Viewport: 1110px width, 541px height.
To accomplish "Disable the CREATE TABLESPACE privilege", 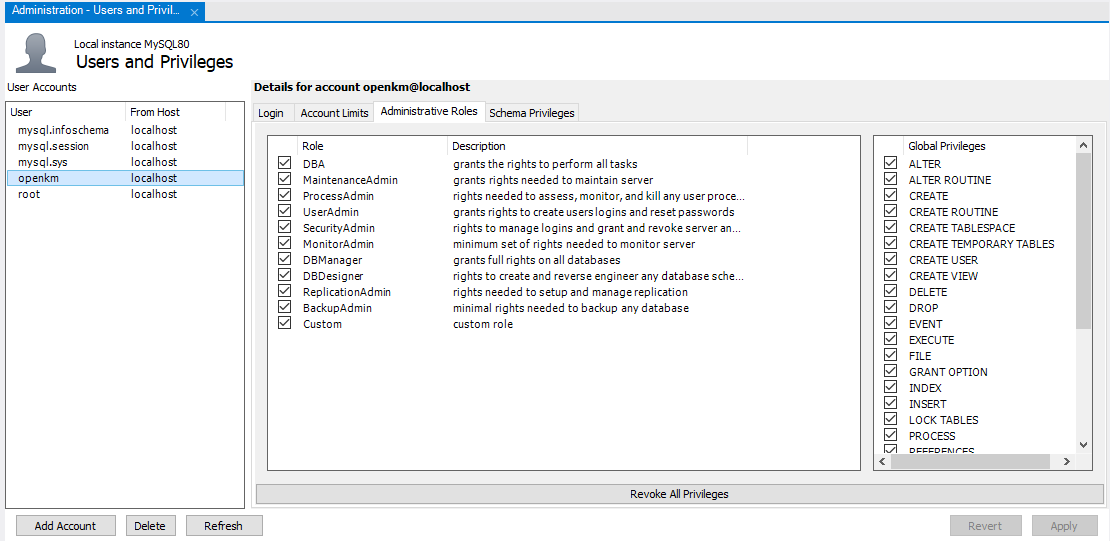I will (891, 228).
